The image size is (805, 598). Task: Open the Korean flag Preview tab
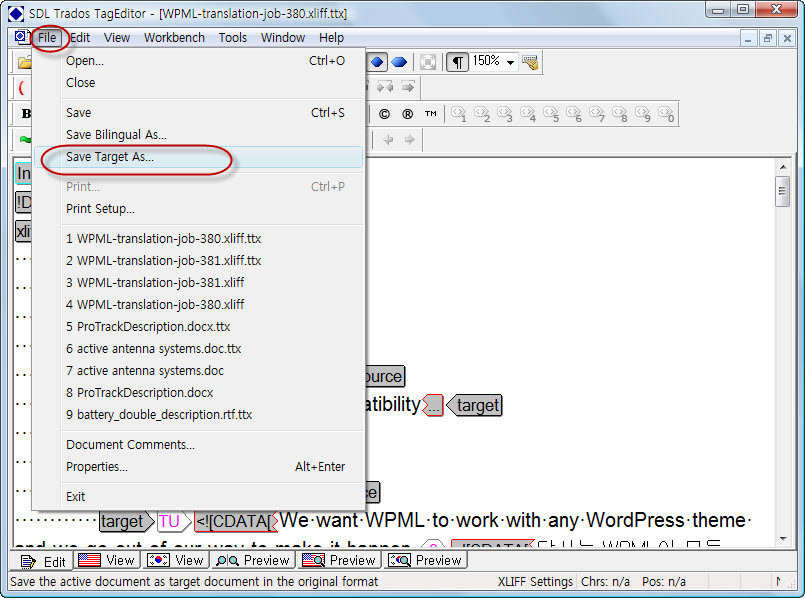(425, 560)
